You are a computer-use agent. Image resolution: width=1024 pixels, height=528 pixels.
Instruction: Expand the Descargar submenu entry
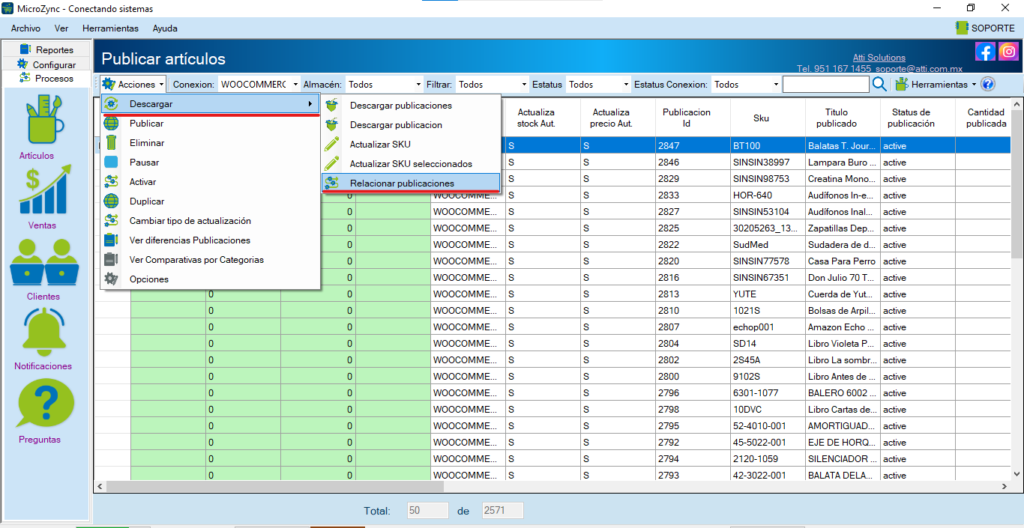tap(210, 103)
